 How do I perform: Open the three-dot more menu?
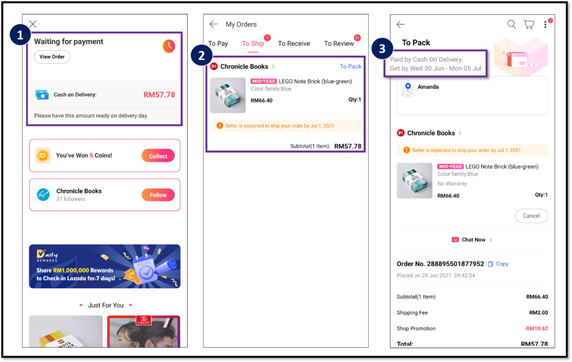pyautogui.click(x=545, y=24)
